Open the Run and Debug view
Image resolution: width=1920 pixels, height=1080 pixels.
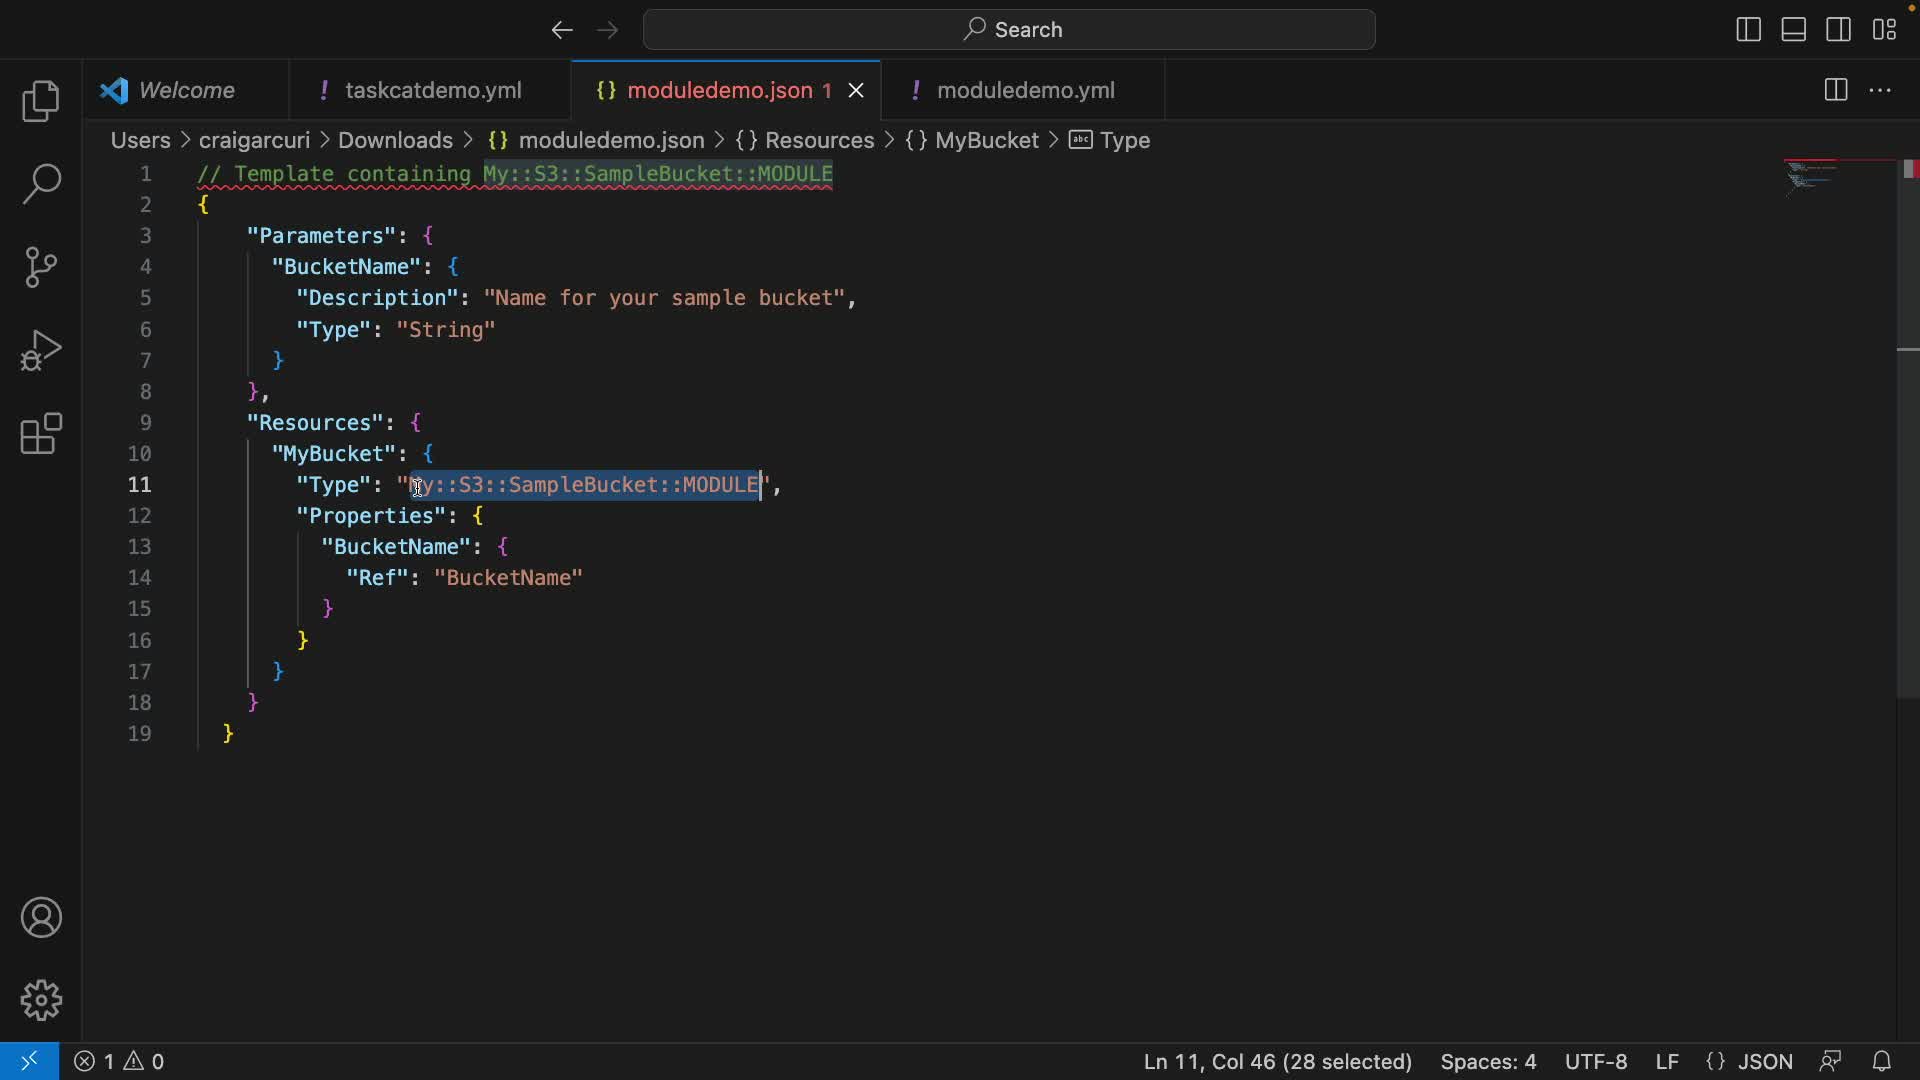point(41,350)
